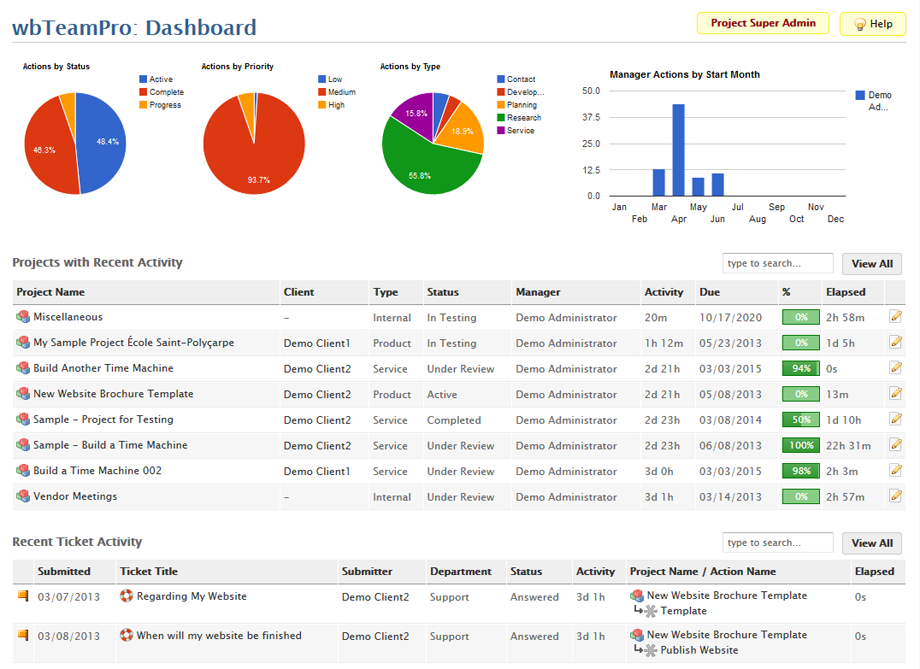This screenshot has width=920, height=669.
Task: Click project icon beside Build a Time Machine 002
Action: [x=23, y=471]
